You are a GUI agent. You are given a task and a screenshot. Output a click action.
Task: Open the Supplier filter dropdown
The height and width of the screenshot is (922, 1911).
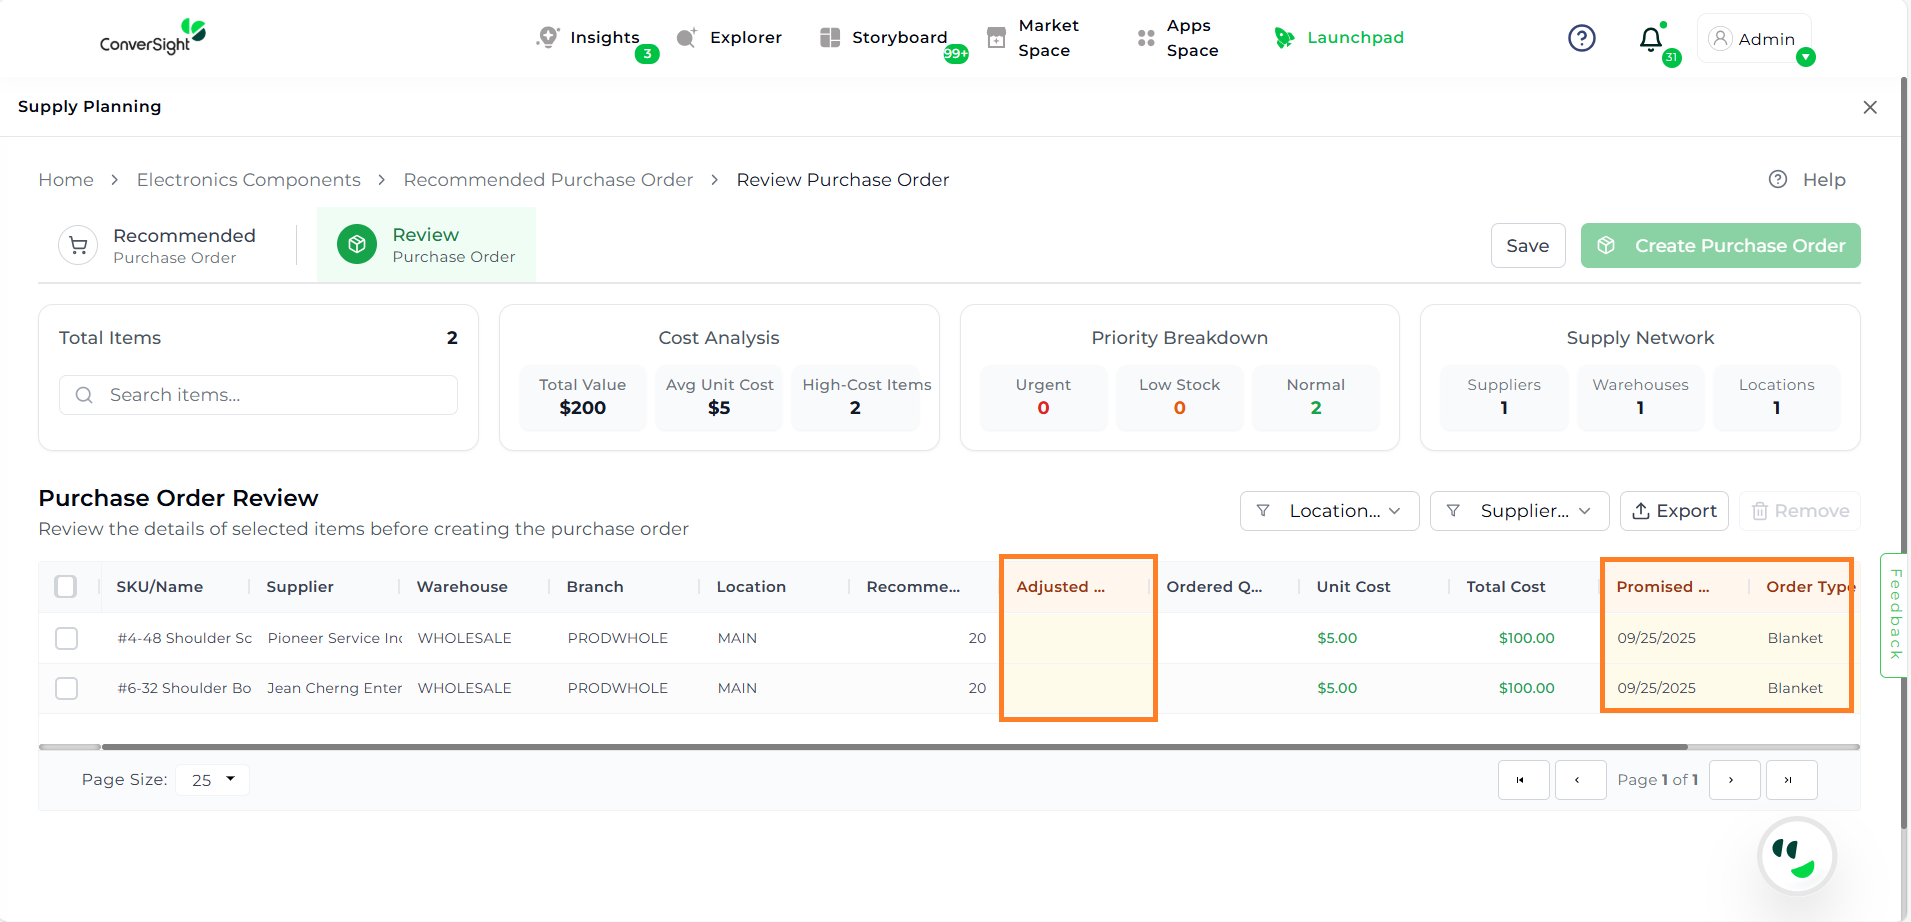[1518, 511]
